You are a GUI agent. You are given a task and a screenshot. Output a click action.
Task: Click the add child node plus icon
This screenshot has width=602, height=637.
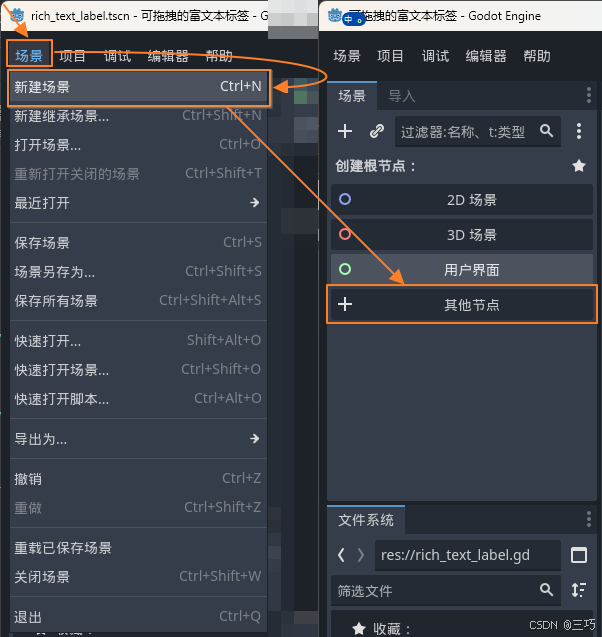coord(345,131)
